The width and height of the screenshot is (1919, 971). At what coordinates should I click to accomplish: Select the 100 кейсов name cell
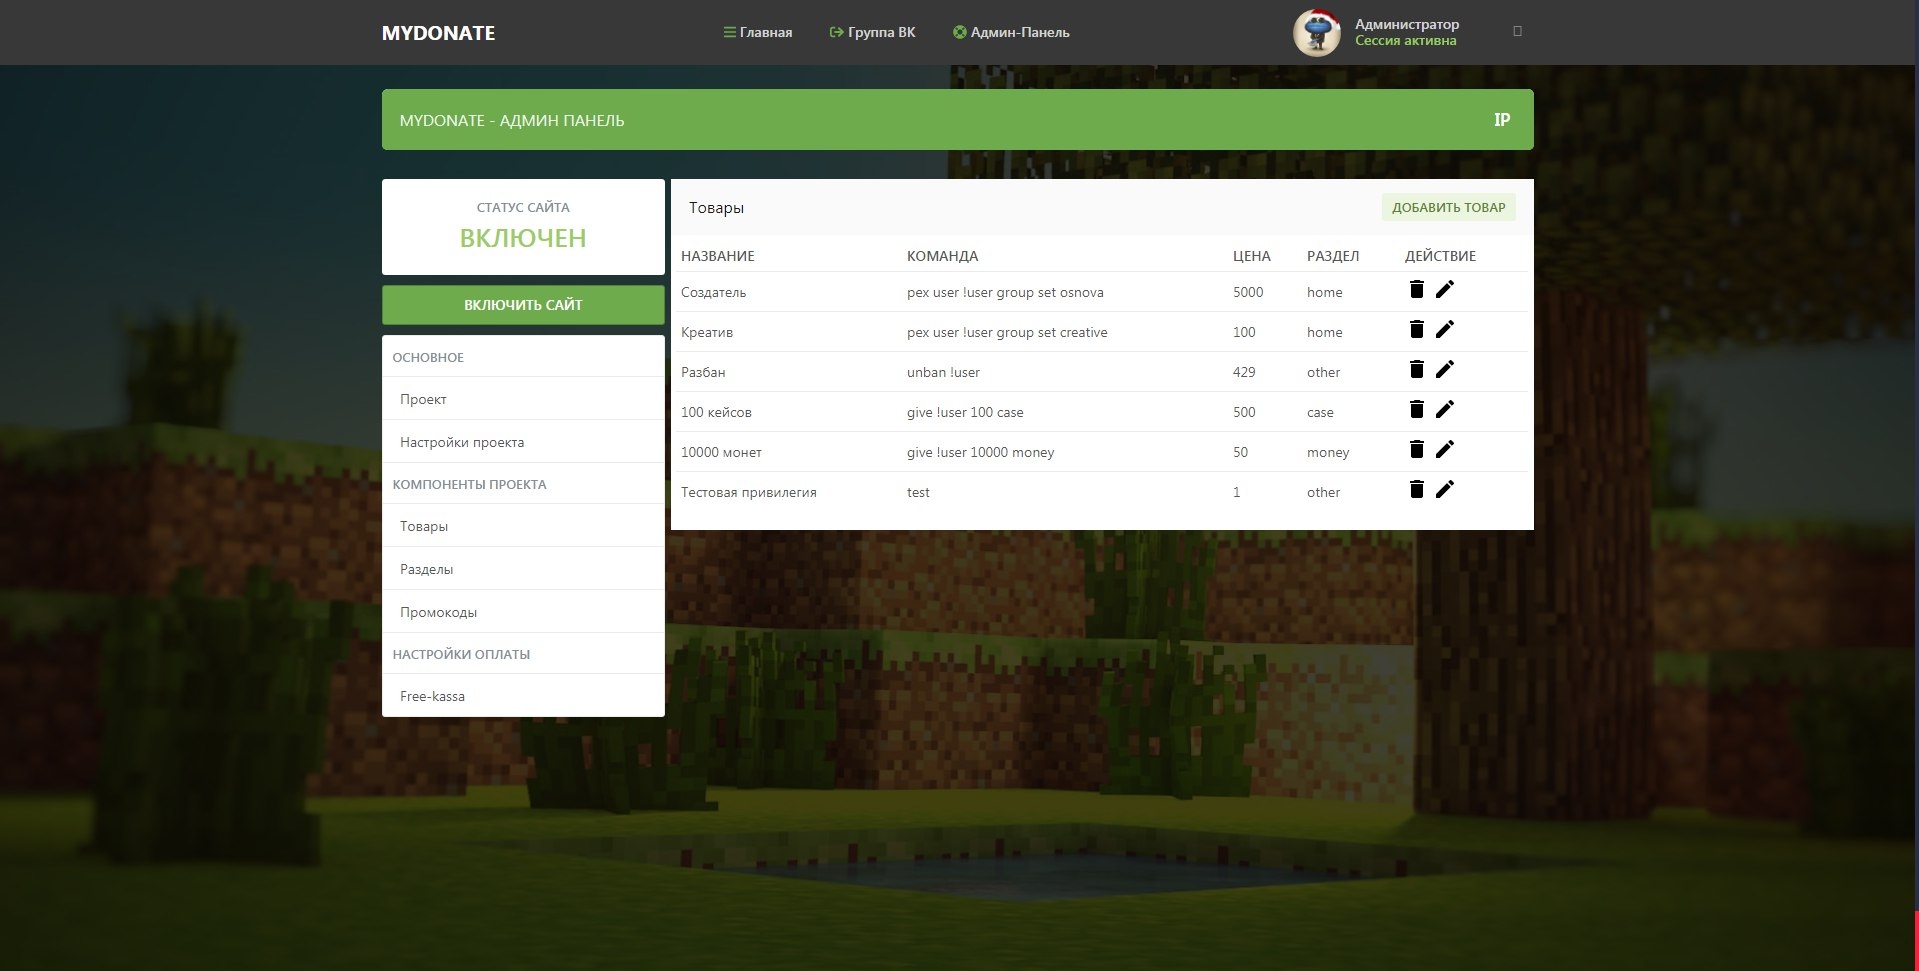[716, 412]
